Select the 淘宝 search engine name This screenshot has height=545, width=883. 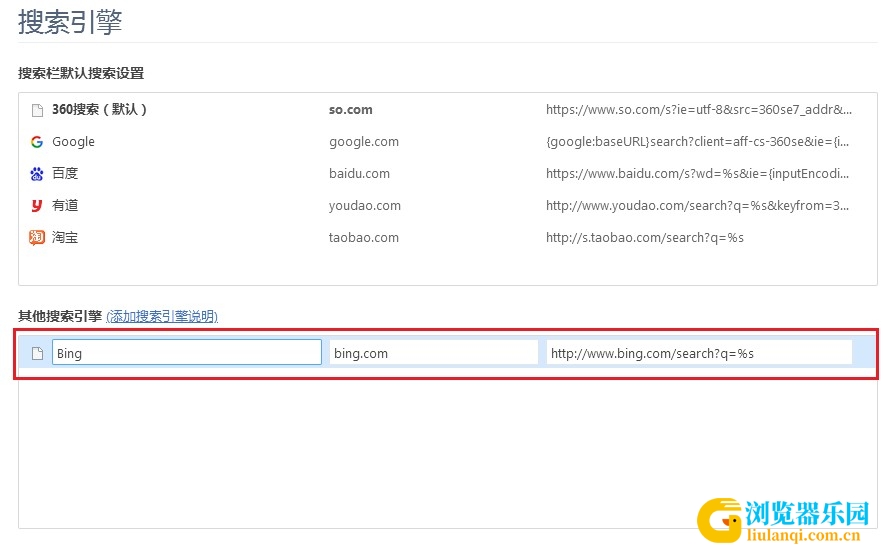click(x=65, y=238)
